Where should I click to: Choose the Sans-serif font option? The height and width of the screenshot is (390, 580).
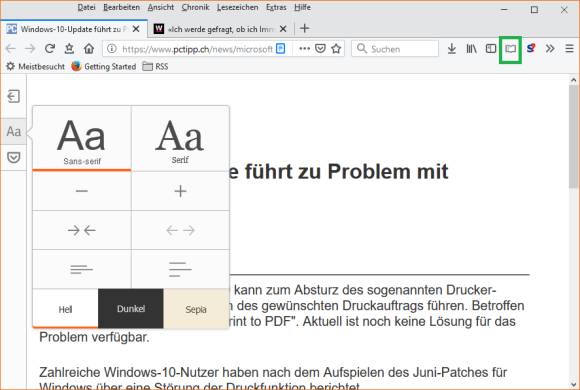point(82,139)
